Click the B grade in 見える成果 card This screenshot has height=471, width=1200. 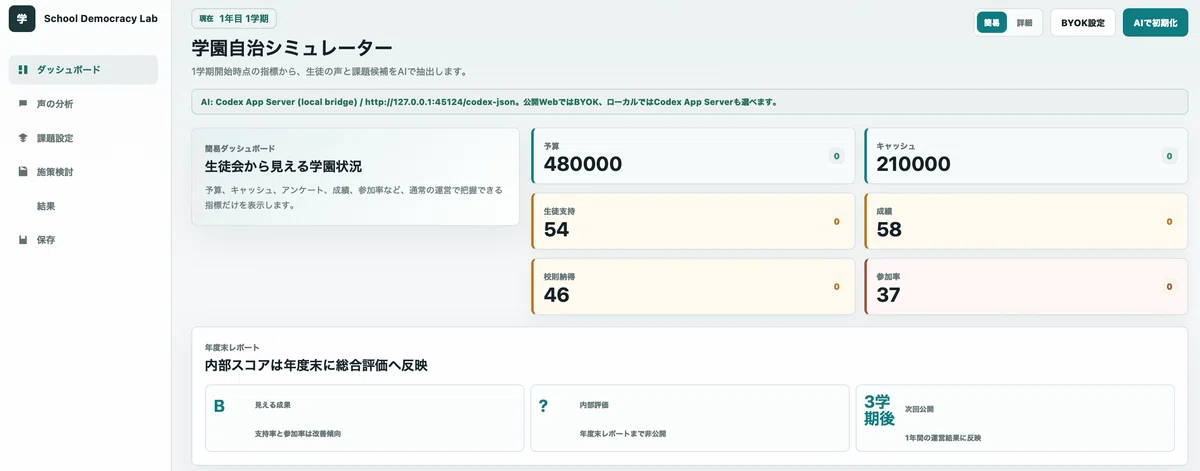click(x=219, y=406)
